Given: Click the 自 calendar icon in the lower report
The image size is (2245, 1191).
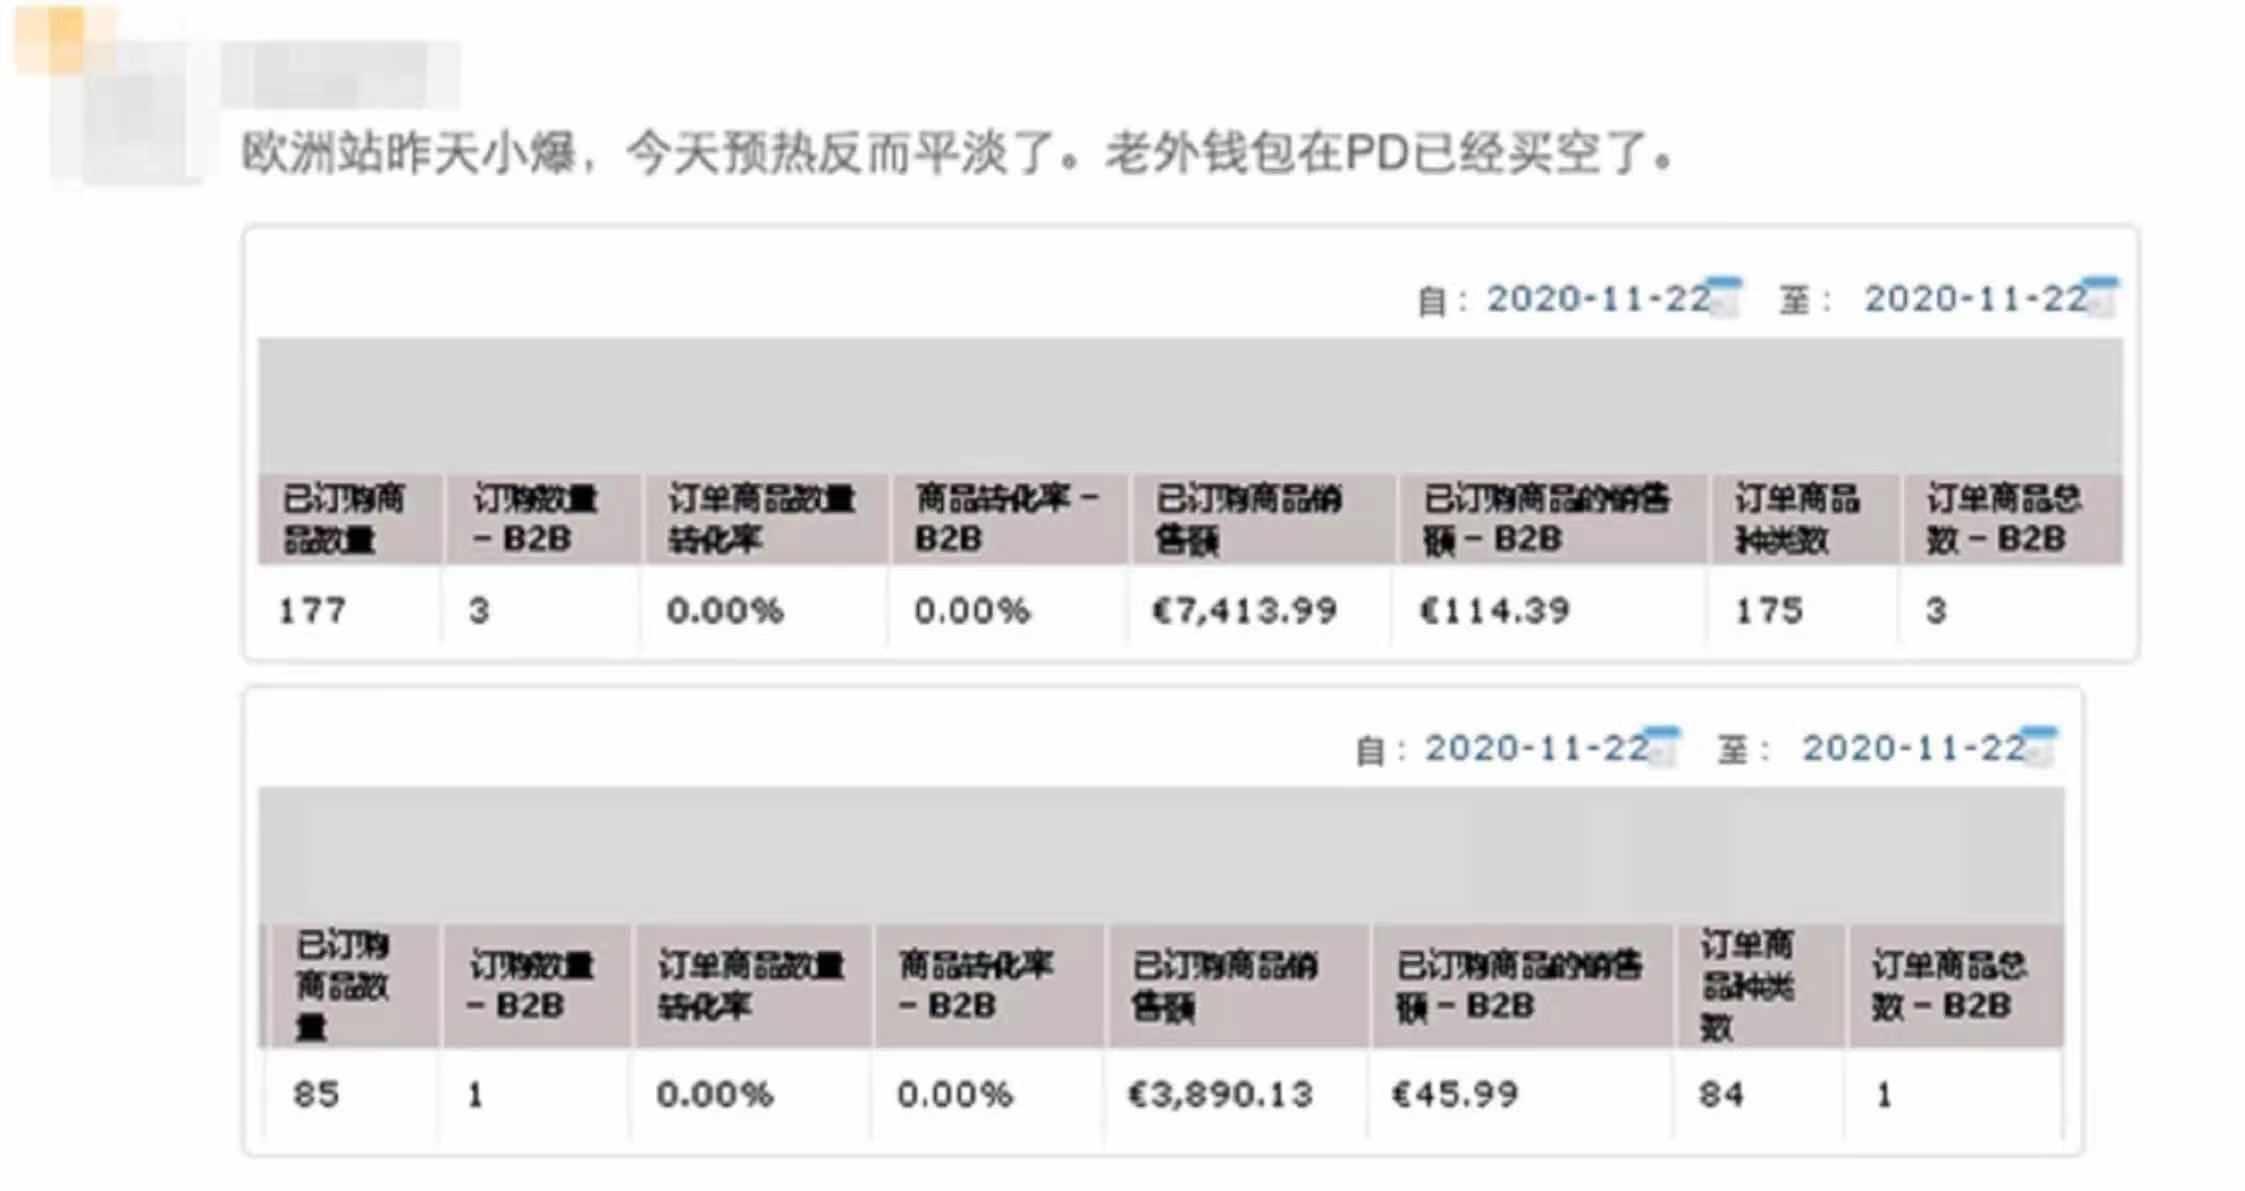Looking at the screenshot, I should tap(1664, 748).
